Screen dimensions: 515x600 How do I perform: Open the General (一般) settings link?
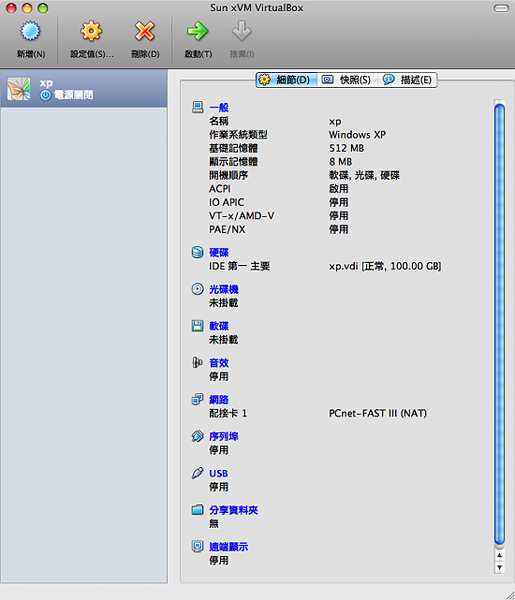coord(219,108)
